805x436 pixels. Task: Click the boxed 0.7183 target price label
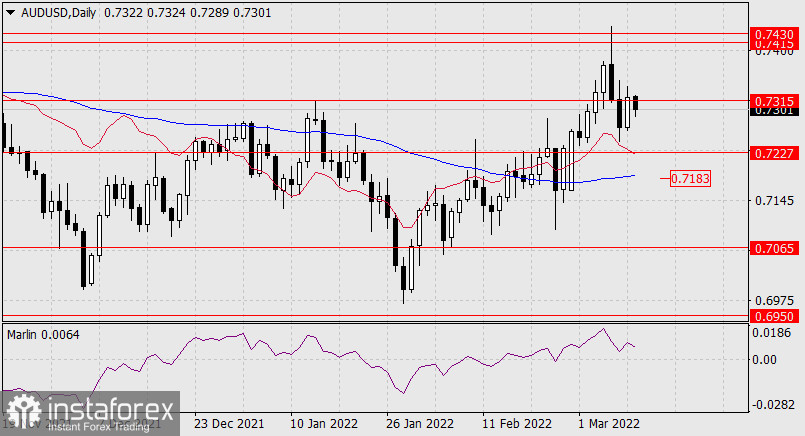click(x=690, y=179)
